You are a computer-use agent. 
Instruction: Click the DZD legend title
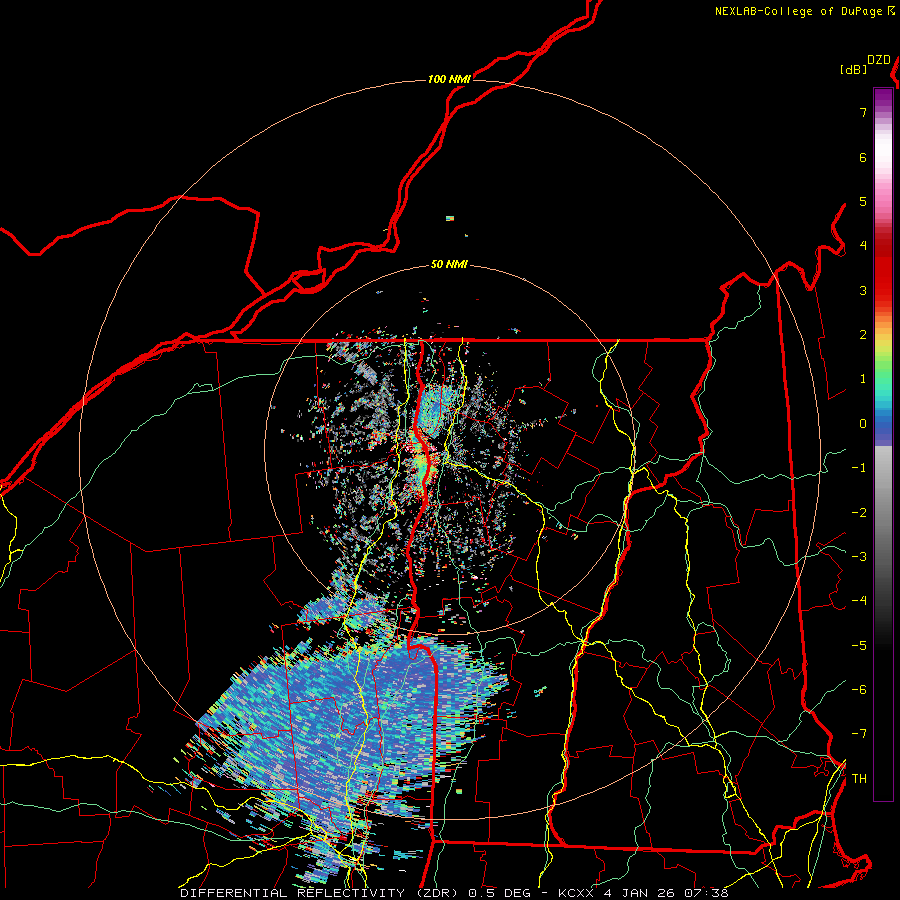(879, 60)
